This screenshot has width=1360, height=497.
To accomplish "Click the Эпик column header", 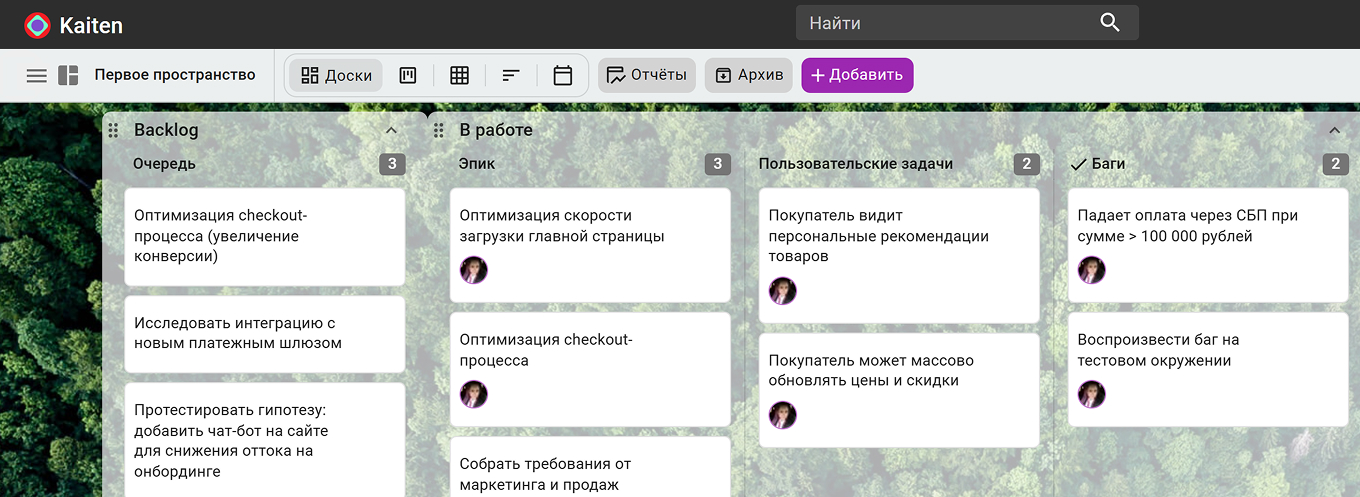I will point(477,164).
